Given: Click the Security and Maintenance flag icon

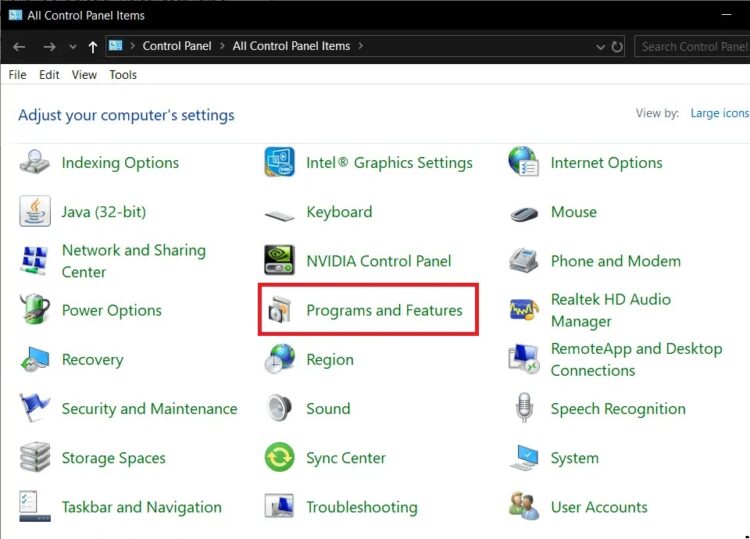Looking at the screenshot, I should pyautogui.click(x=35, y=409).
